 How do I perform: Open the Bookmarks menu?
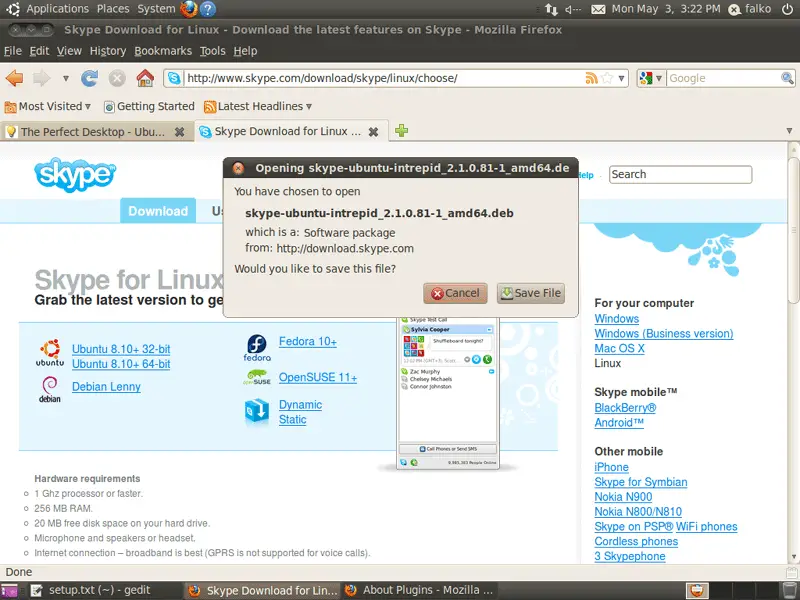click(163, 51)
